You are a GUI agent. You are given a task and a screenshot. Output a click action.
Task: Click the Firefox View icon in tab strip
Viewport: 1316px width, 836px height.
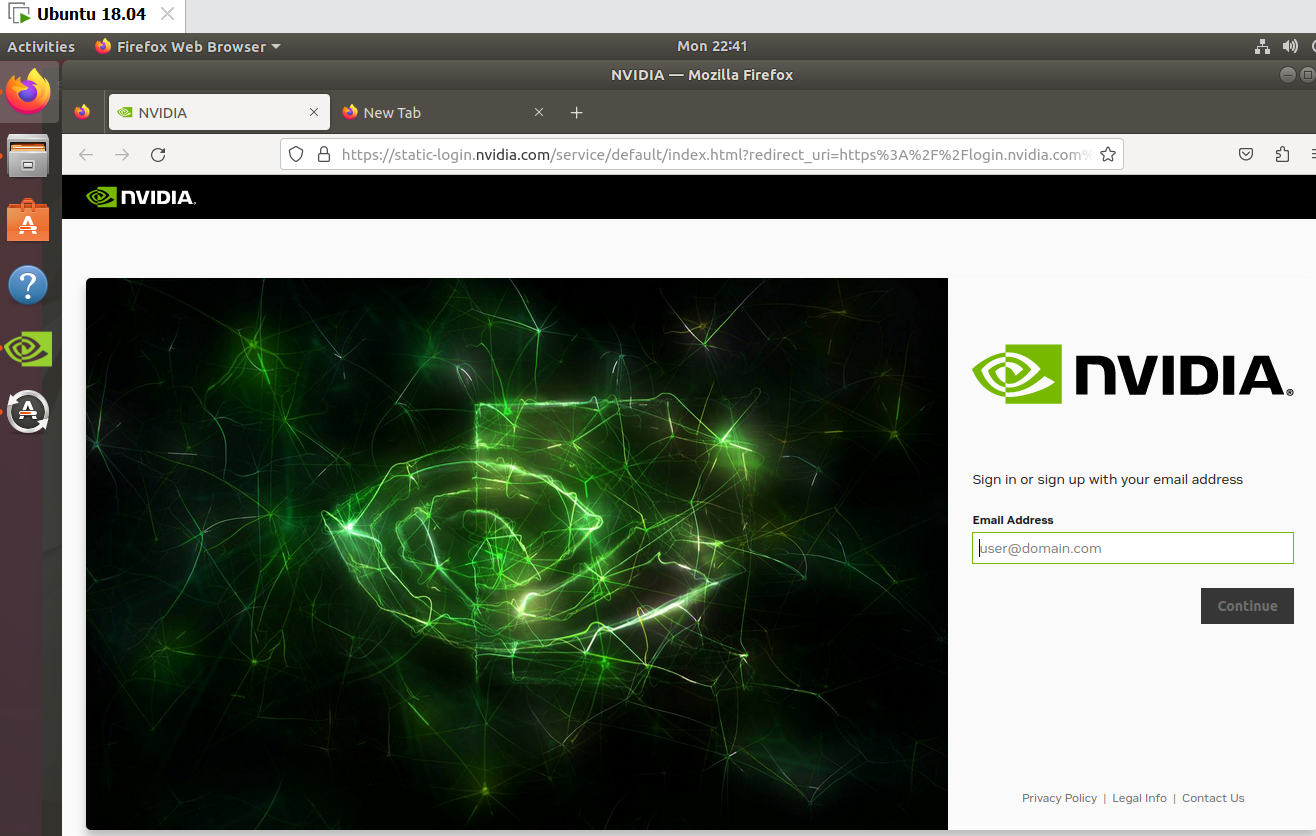[x=82, y=112]
